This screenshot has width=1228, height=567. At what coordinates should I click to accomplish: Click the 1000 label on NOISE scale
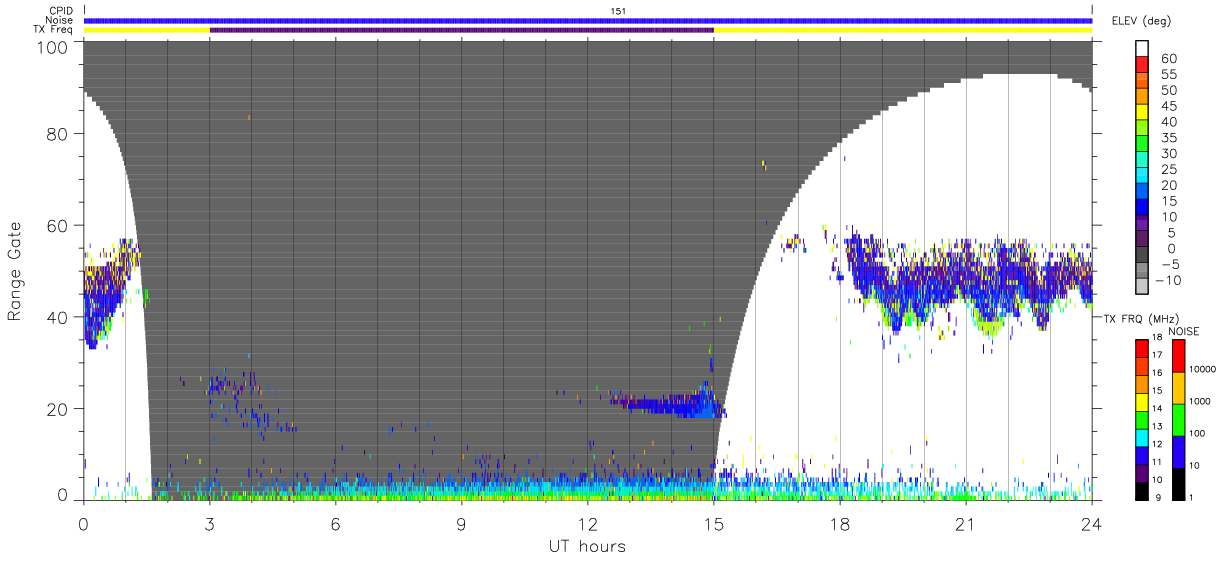click(x=1202, y=401)
